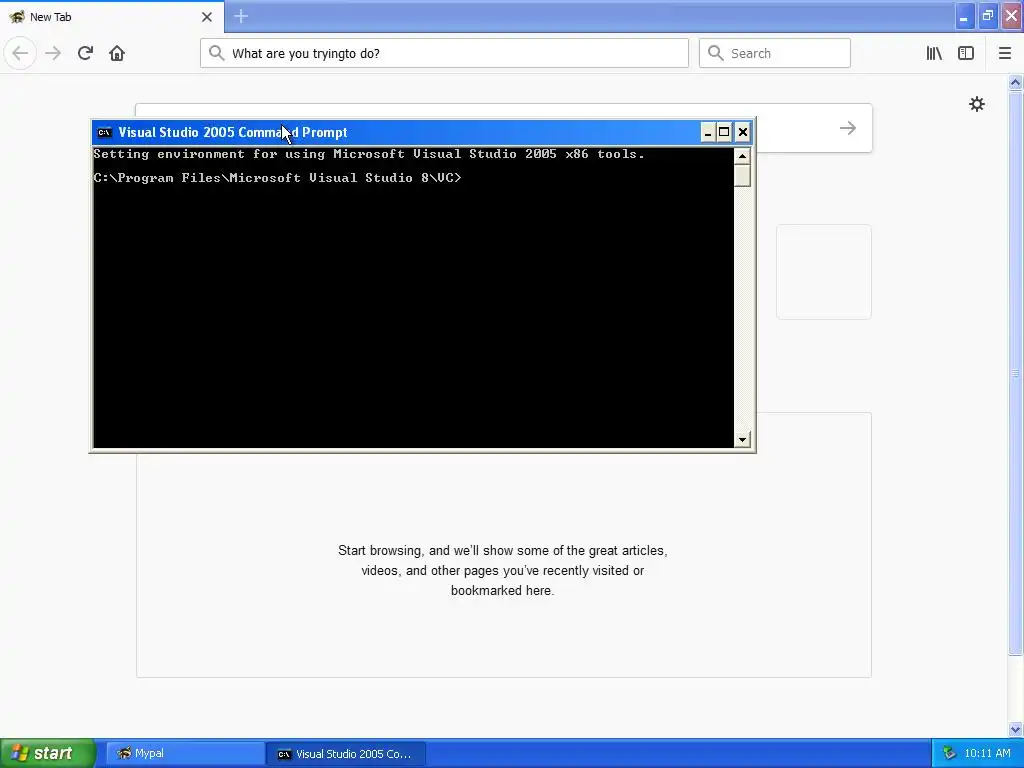Open the Windows start menu

[x=48, y=753]
